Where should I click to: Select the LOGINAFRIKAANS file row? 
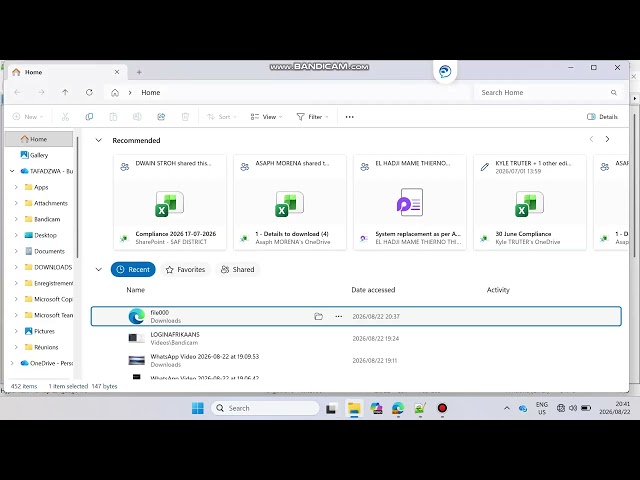tap(356, 338)
